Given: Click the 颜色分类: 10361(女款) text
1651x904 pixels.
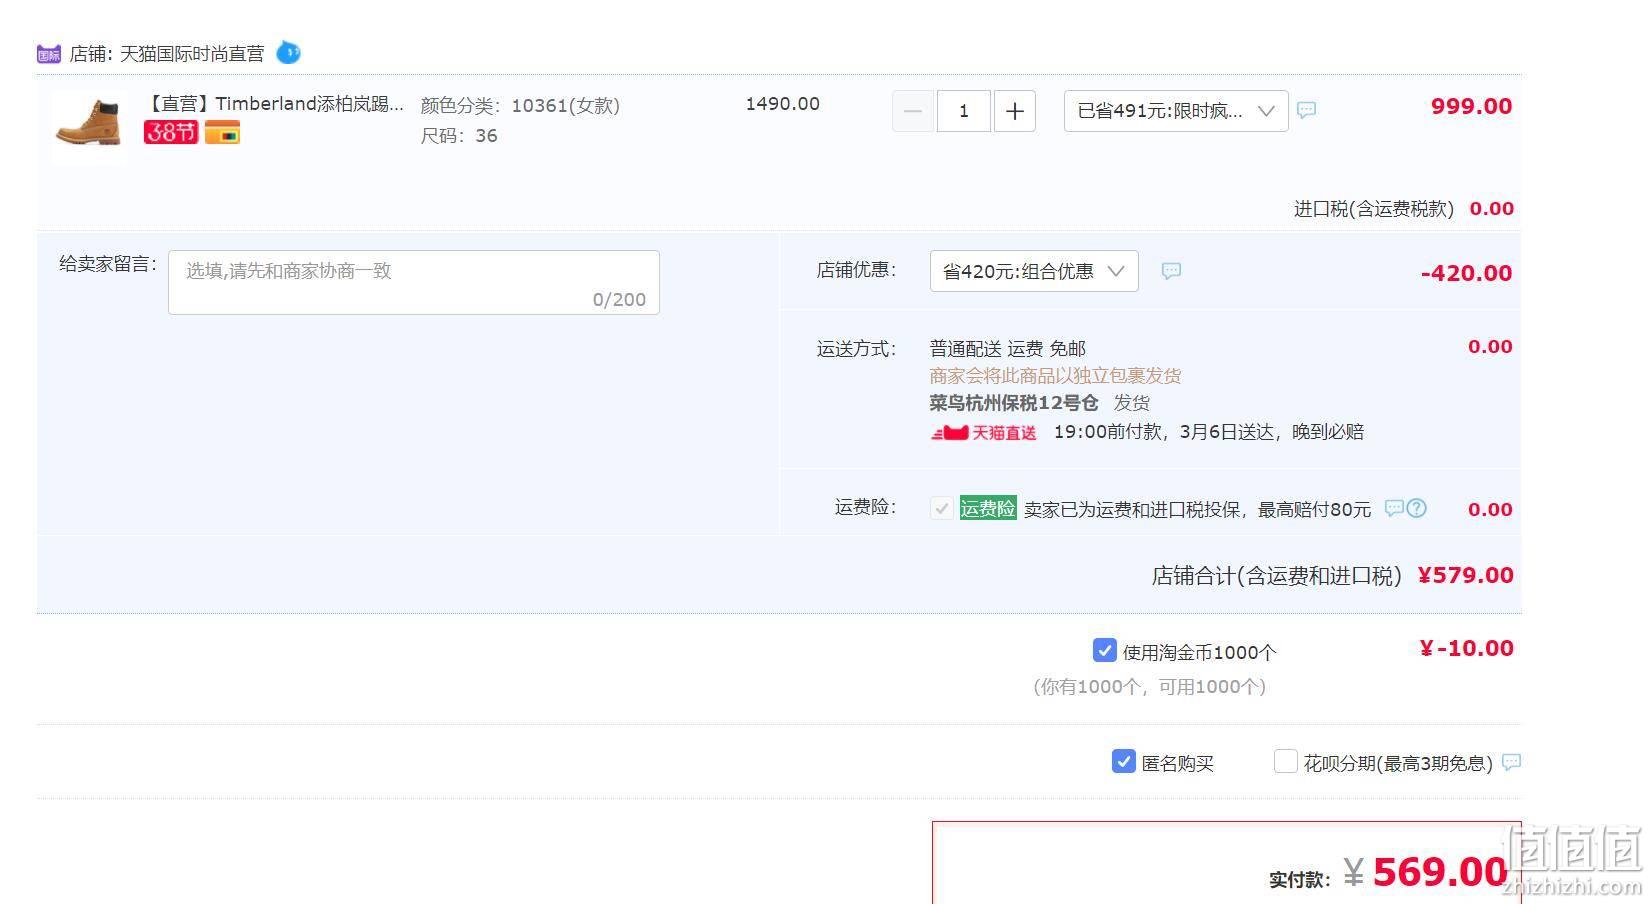Looking at the screenshot, I should pos(520,105).
